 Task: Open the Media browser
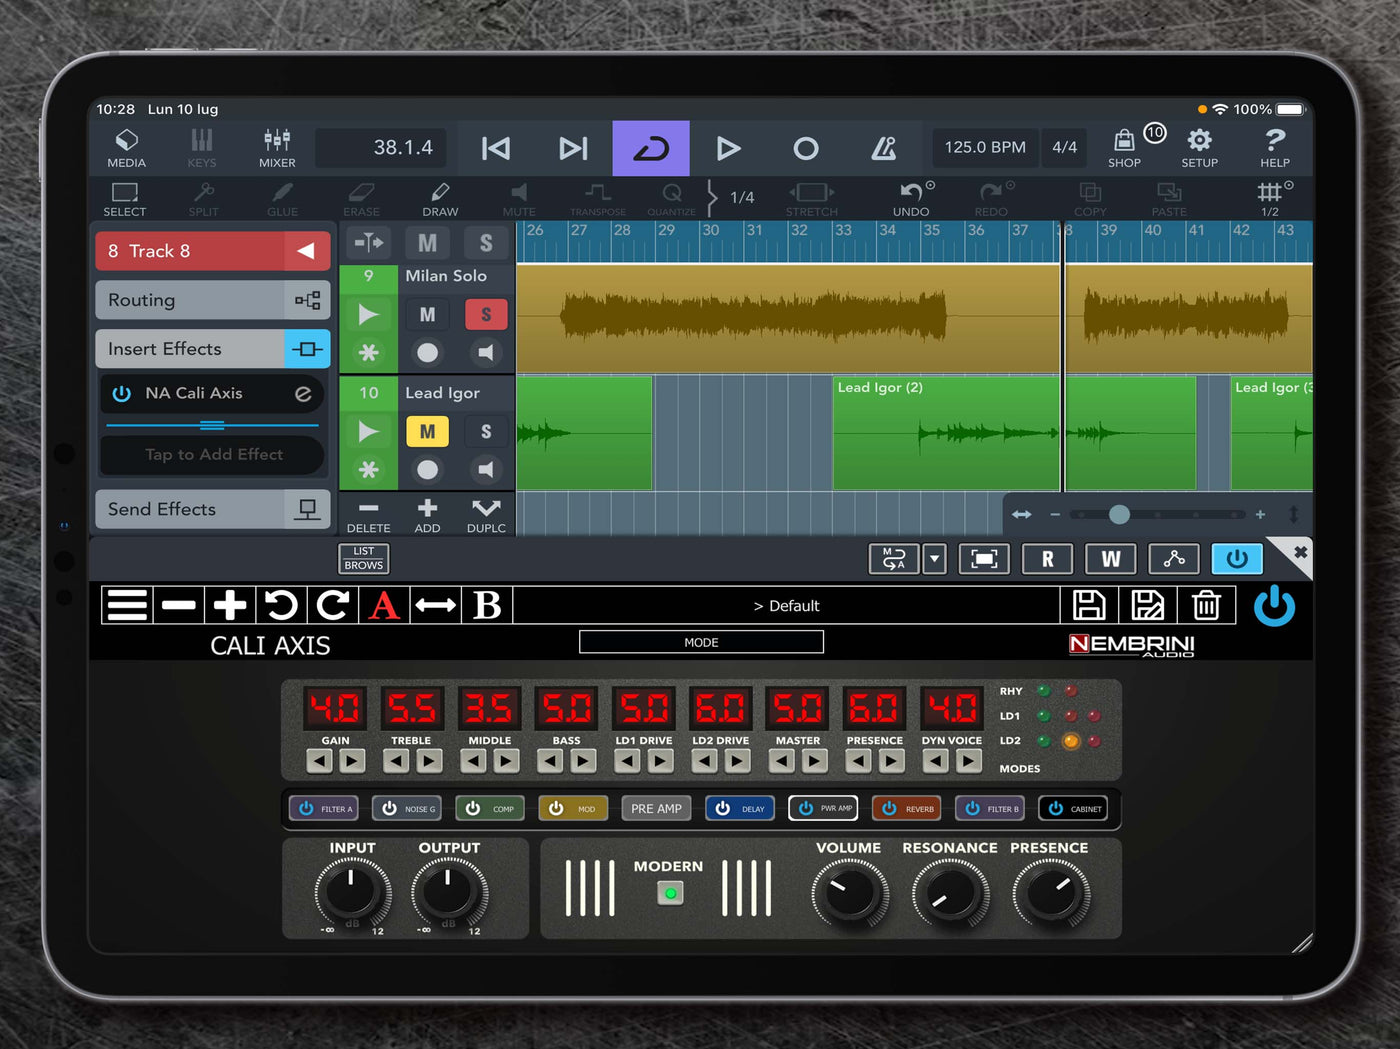(126, 147)
